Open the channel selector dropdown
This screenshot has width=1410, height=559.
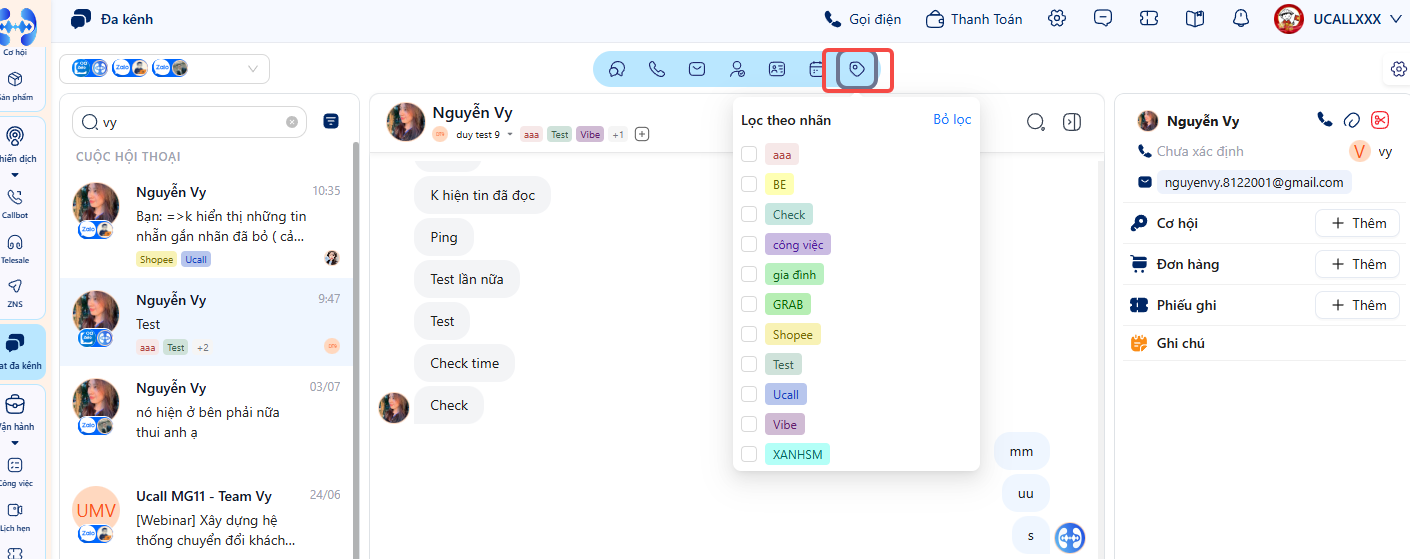point(165,69)
